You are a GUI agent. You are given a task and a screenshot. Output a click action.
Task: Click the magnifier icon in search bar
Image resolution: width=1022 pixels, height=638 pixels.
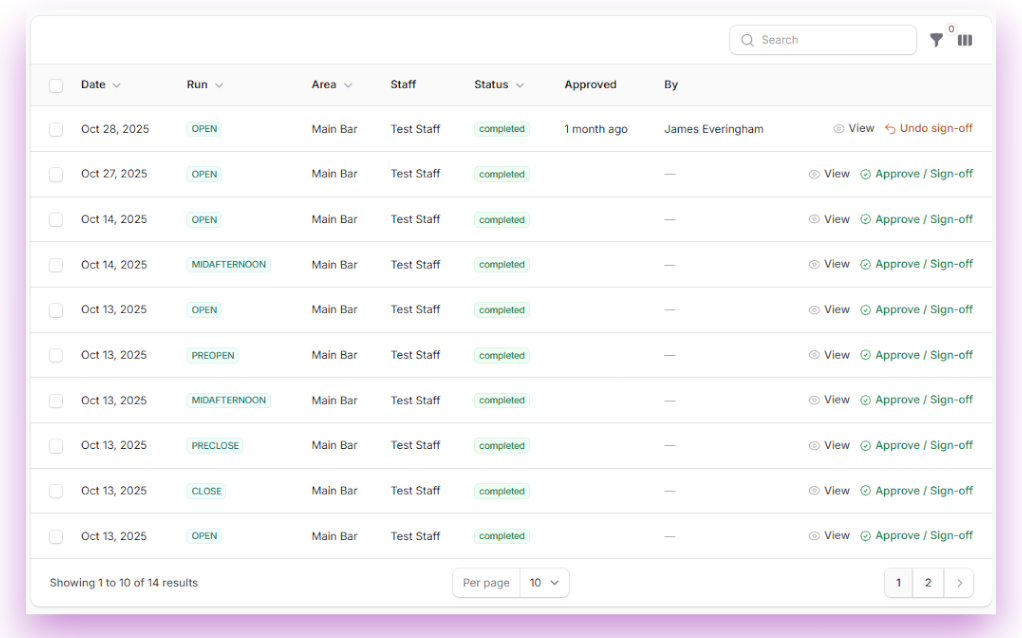pos(747,40)
